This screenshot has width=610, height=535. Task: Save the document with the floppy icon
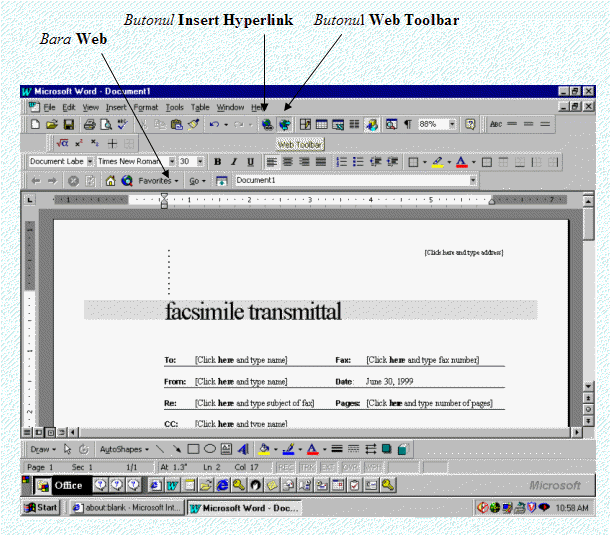point(69,125)
